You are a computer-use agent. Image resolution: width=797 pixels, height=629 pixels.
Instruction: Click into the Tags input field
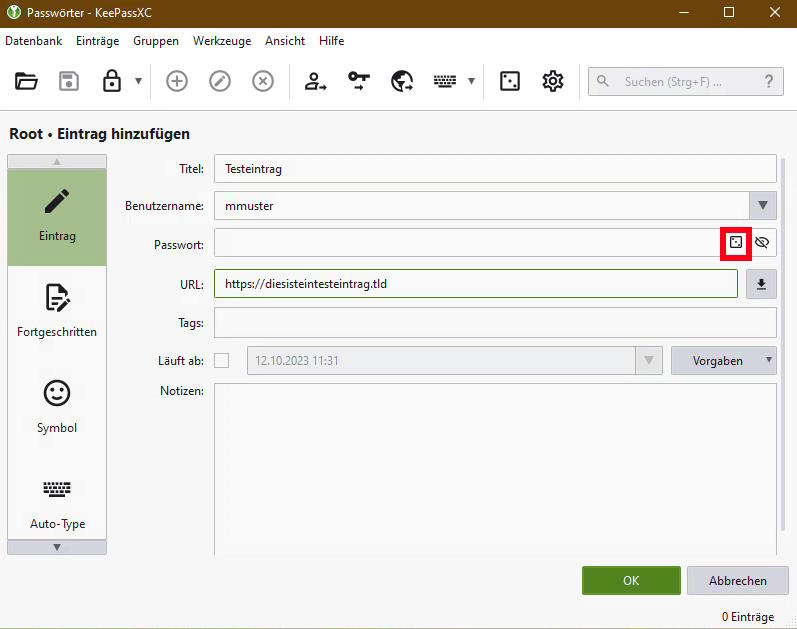pyautogui.click(x=495, y=323)
